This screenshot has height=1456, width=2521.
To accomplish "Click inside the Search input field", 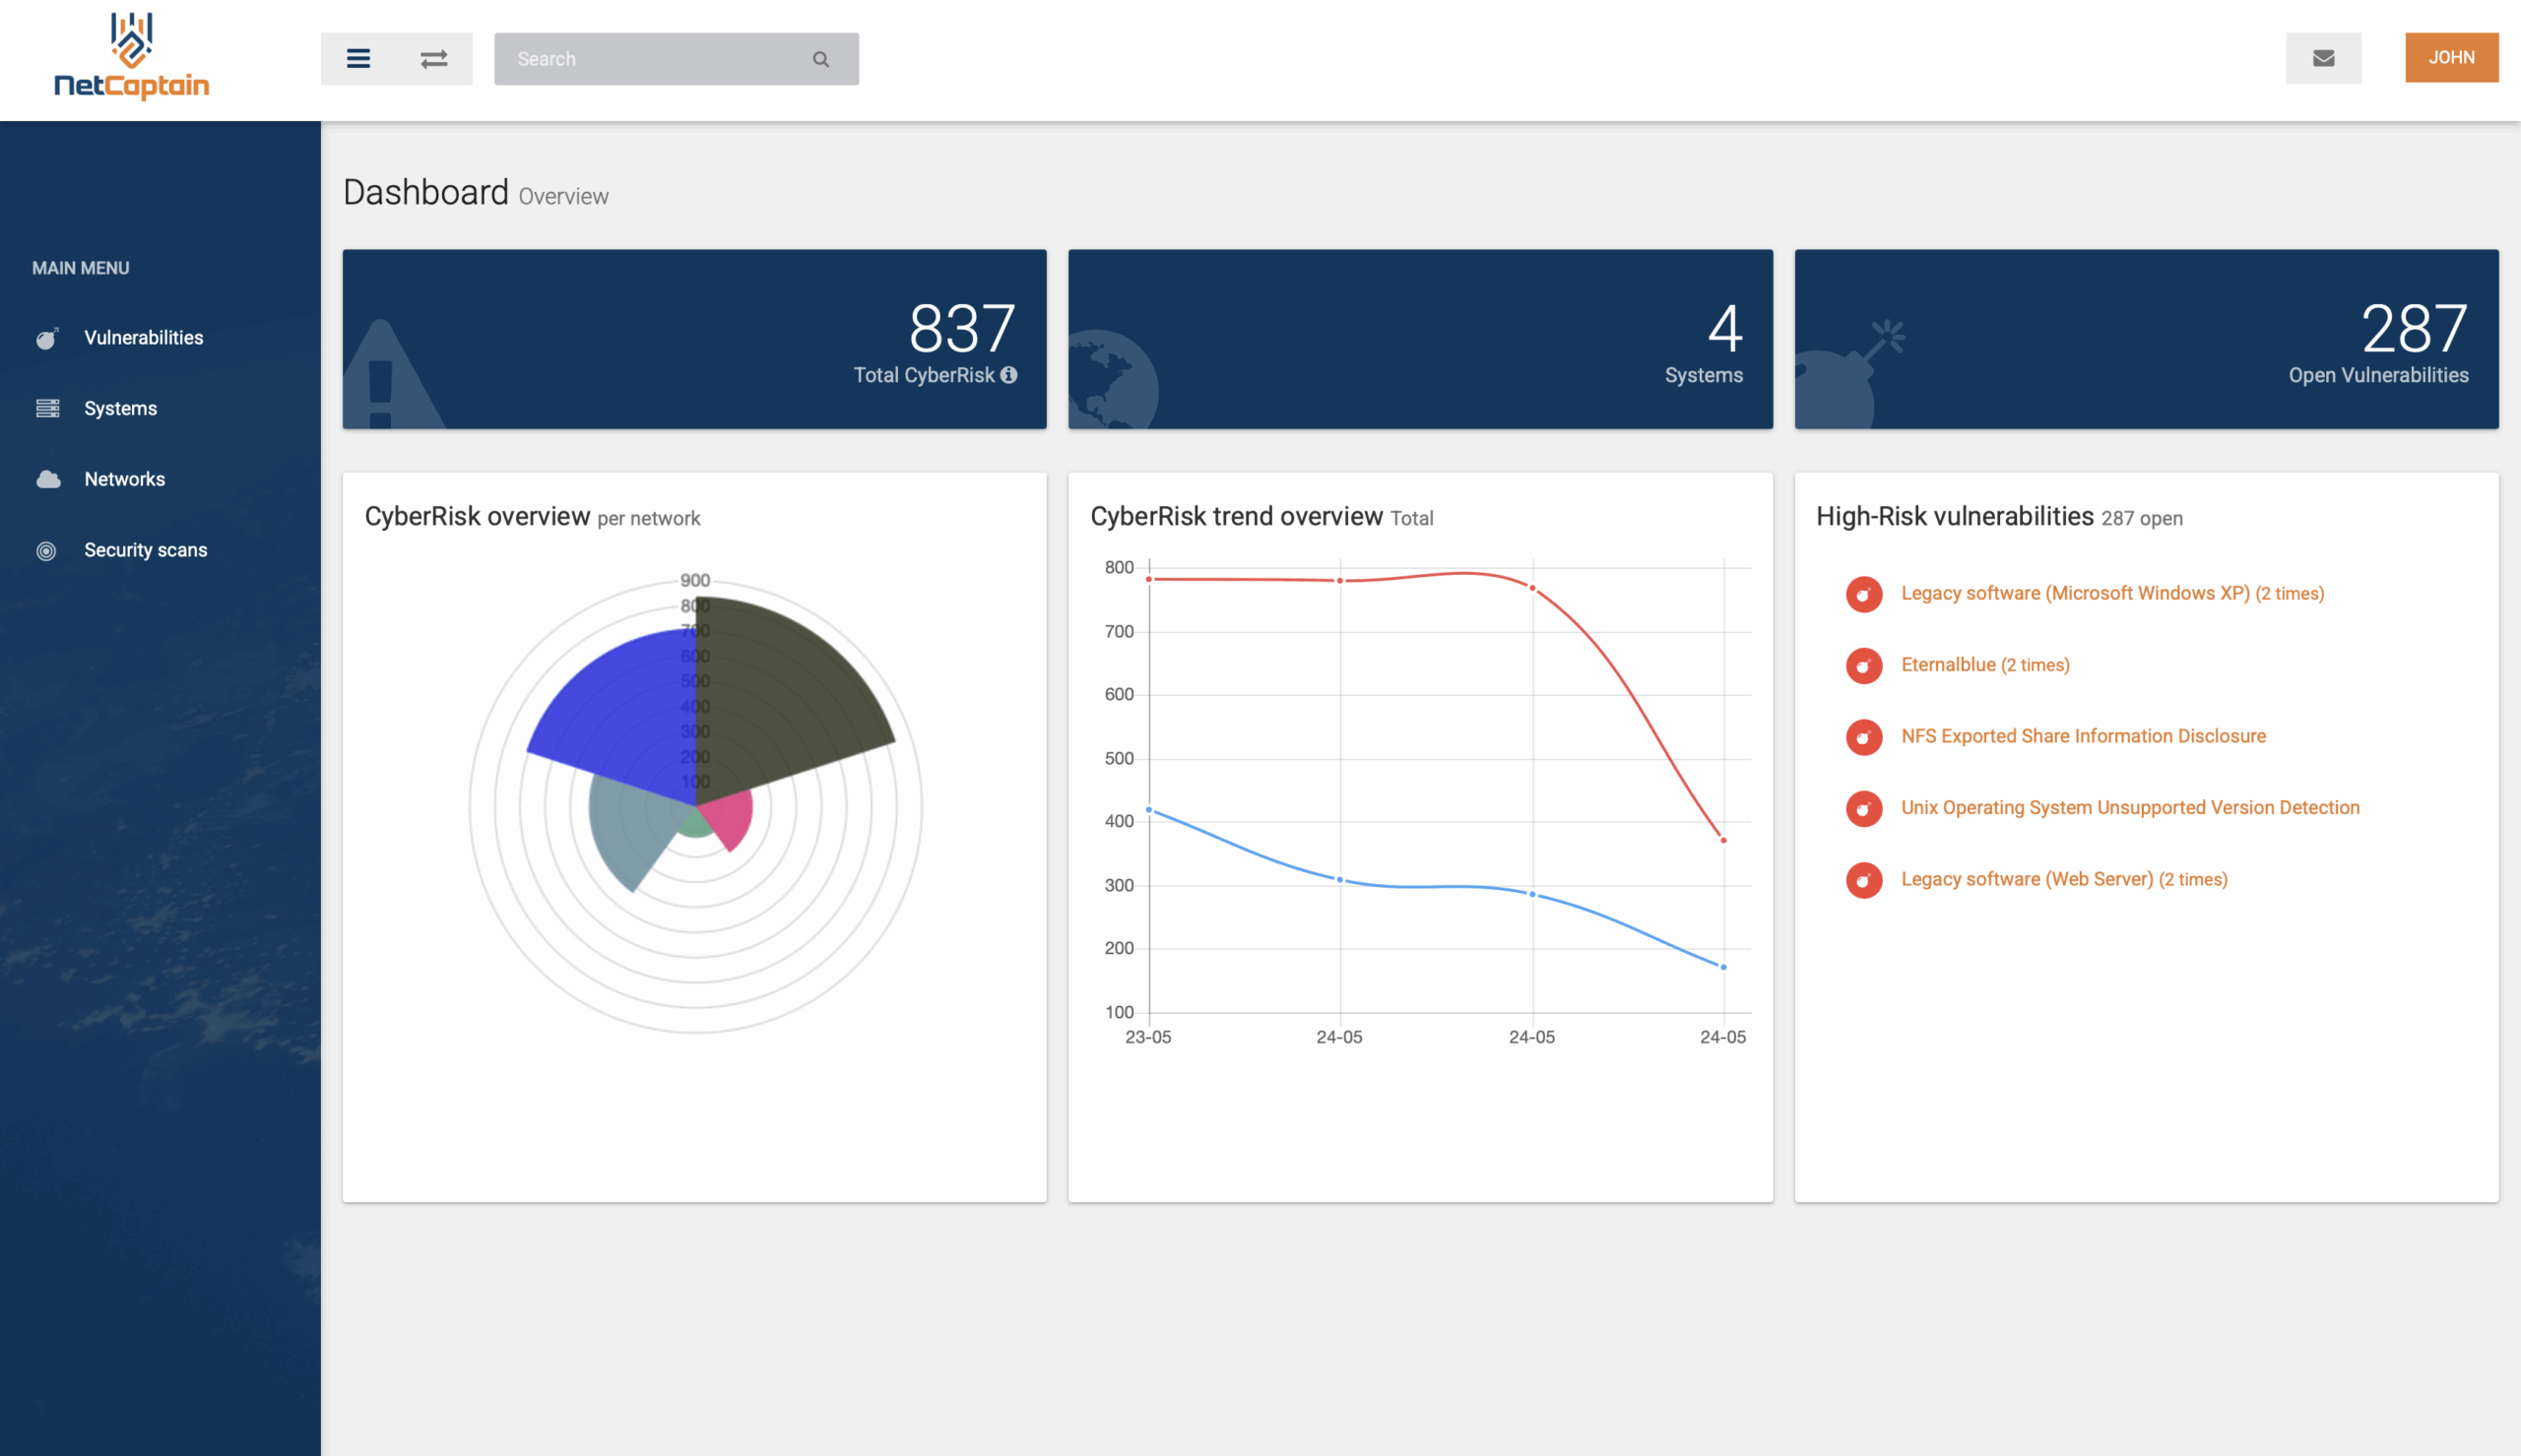I will coord(676,59).
